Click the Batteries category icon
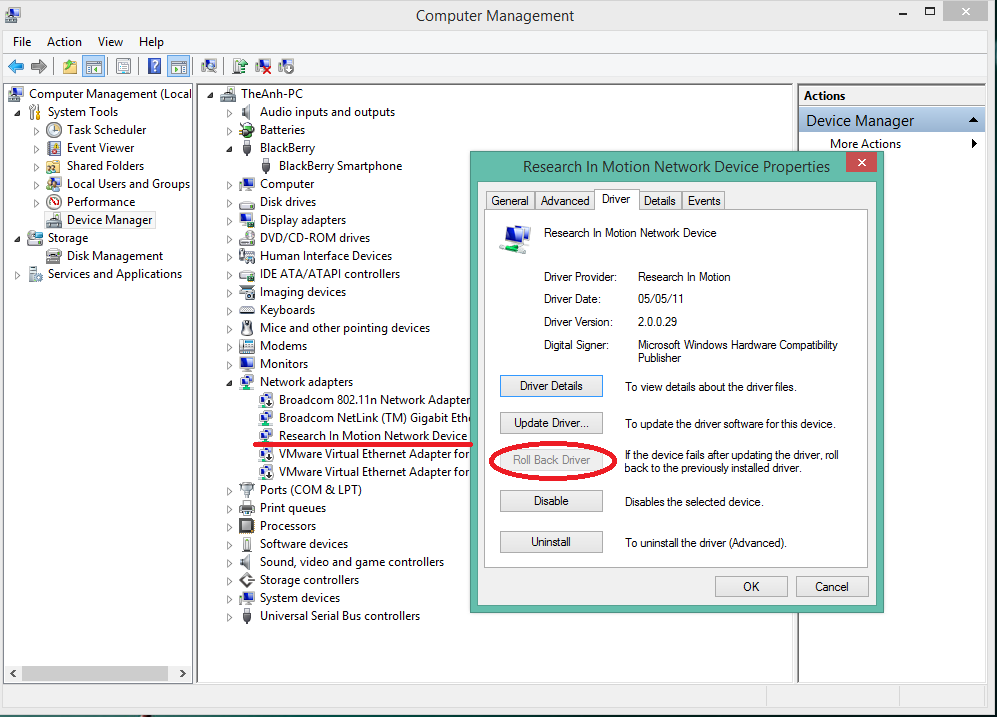Viewport: 997px width, 717px height. (247, 130)
